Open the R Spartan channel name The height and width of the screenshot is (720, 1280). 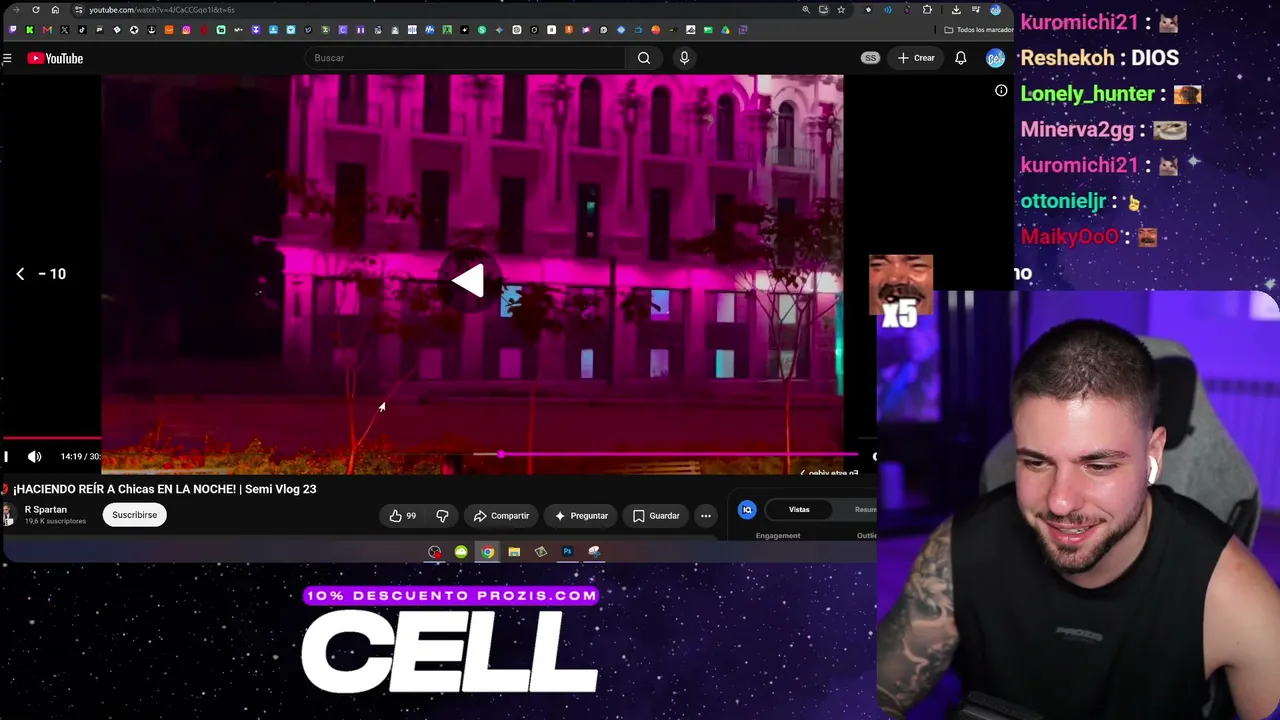point(46,510)
